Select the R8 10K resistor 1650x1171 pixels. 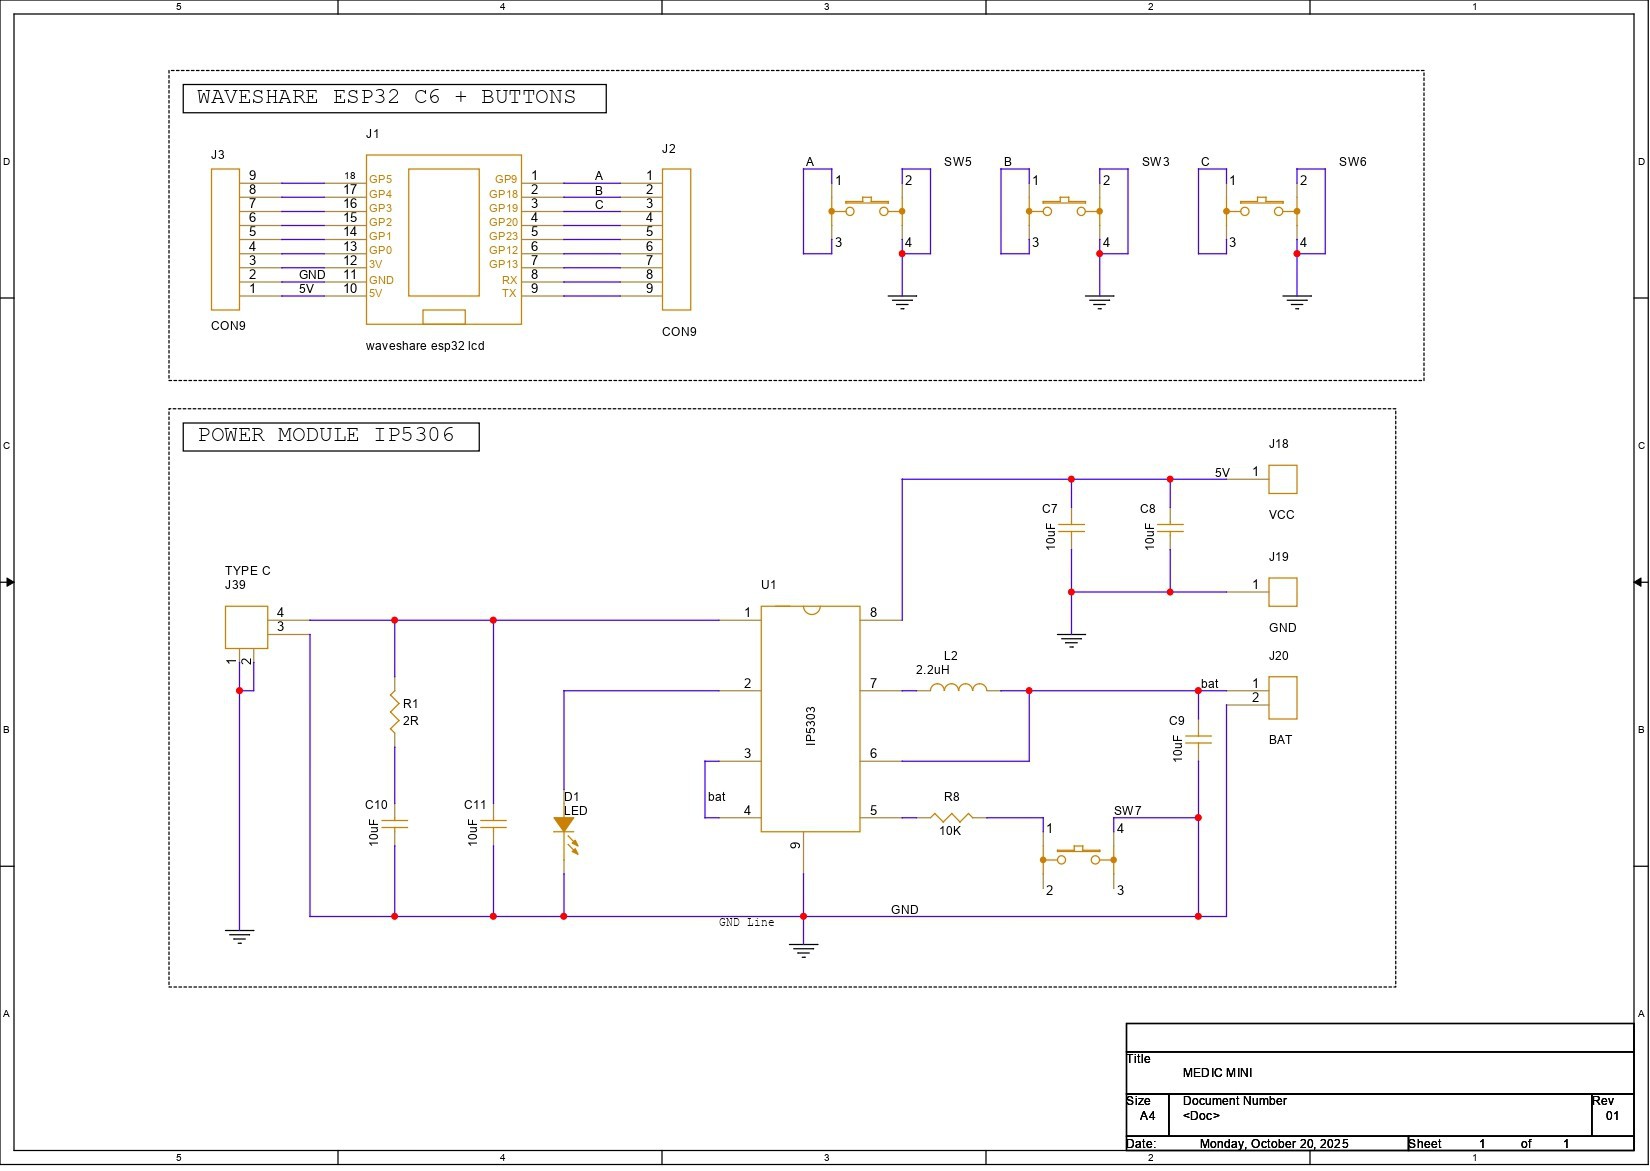pos(951,817)
